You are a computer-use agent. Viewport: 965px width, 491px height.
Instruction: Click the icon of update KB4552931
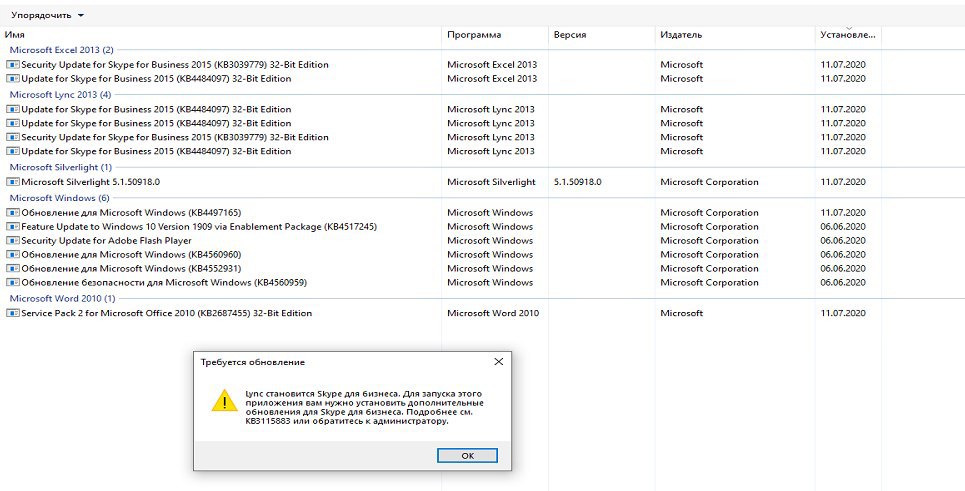tap(13, 268)
